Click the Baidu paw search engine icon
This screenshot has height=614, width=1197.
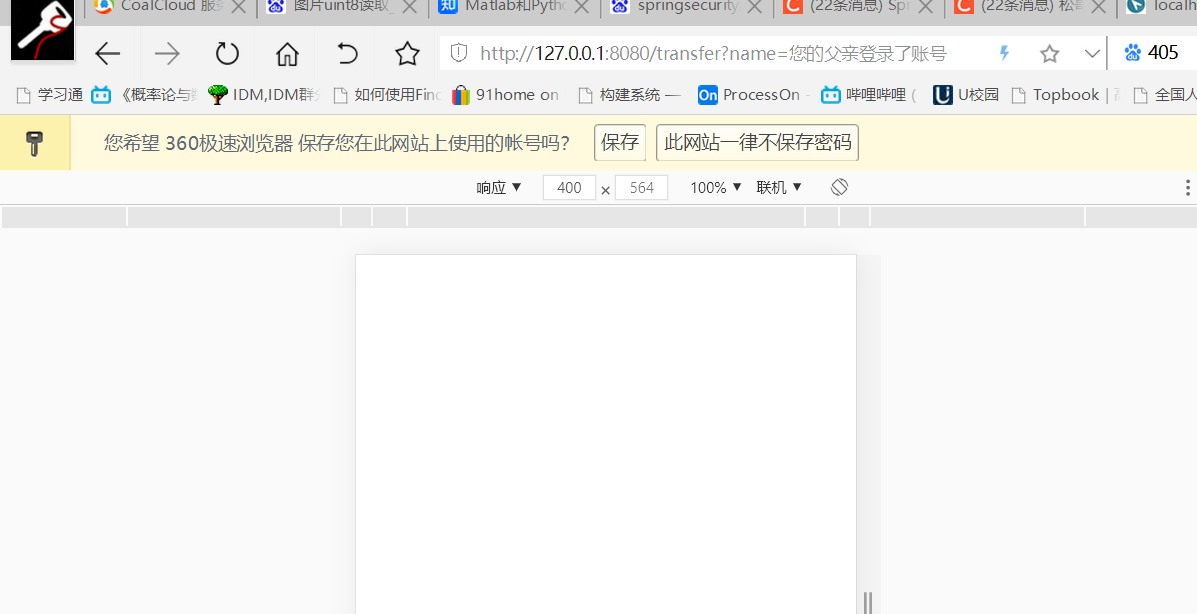pyautogui.click(x=1133, y=53)
